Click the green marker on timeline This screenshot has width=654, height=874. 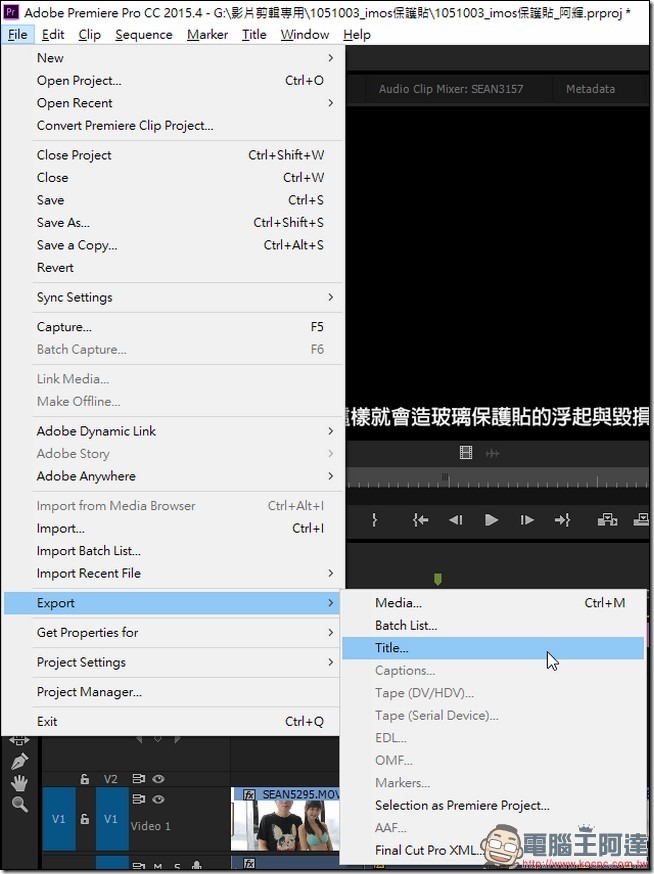coord(438,580)
